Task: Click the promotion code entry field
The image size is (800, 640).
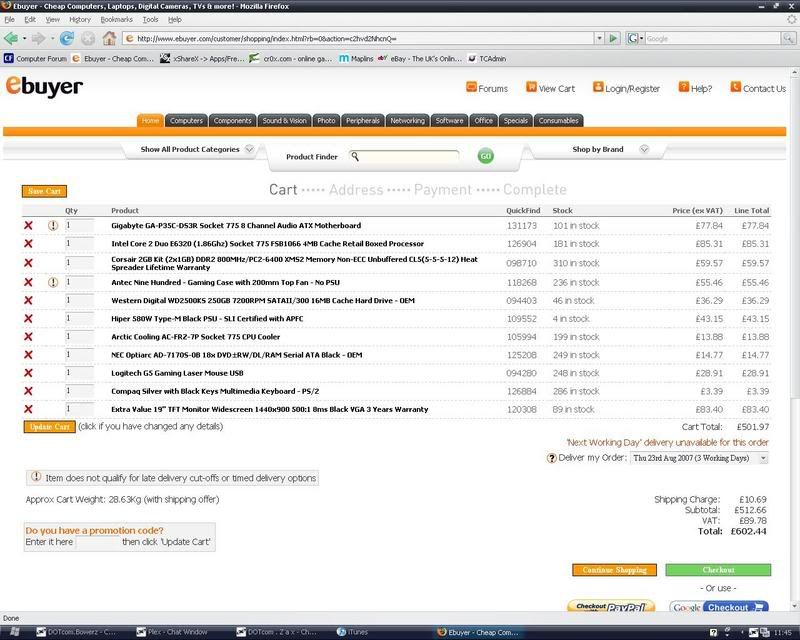Action: click(x=97, y=542)
